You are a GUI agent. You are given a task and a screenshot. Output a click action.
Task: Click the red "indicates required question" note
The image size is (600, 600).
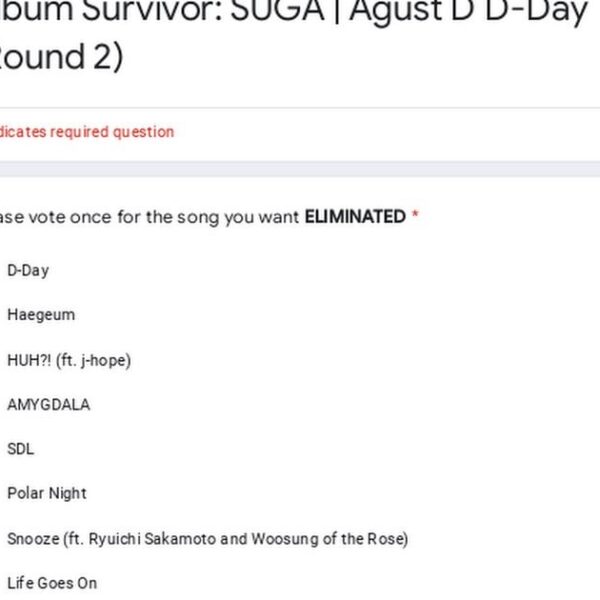87,132
